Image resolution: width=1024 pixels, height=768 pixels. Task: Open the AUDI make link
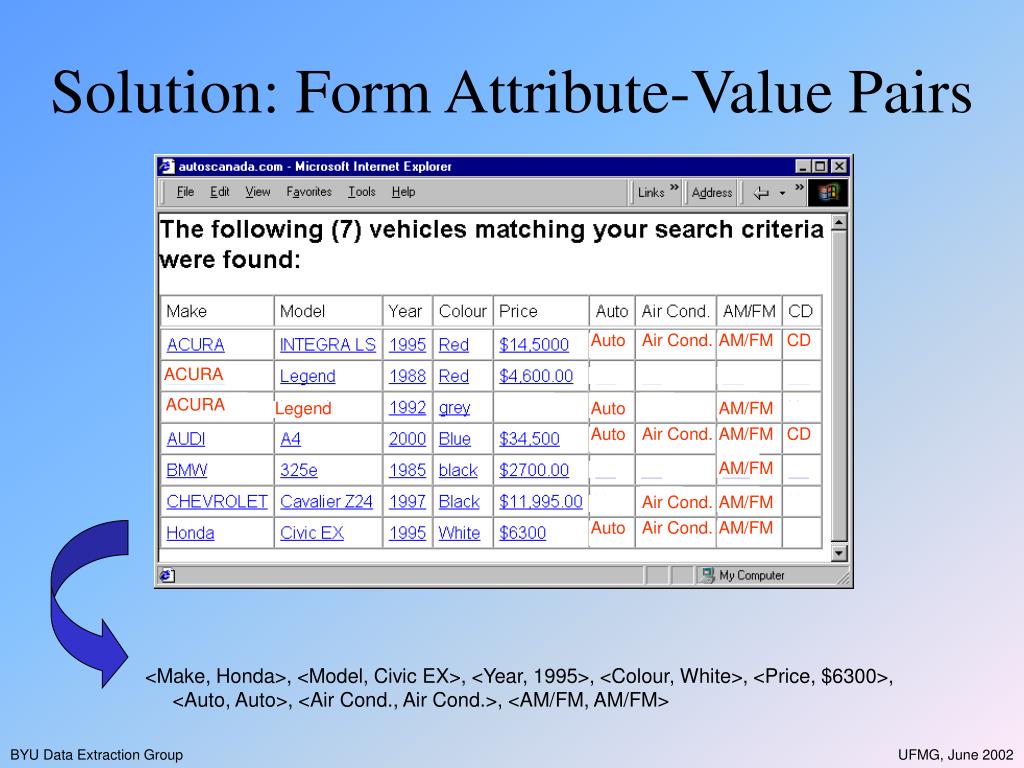click(x=185, y=439)
